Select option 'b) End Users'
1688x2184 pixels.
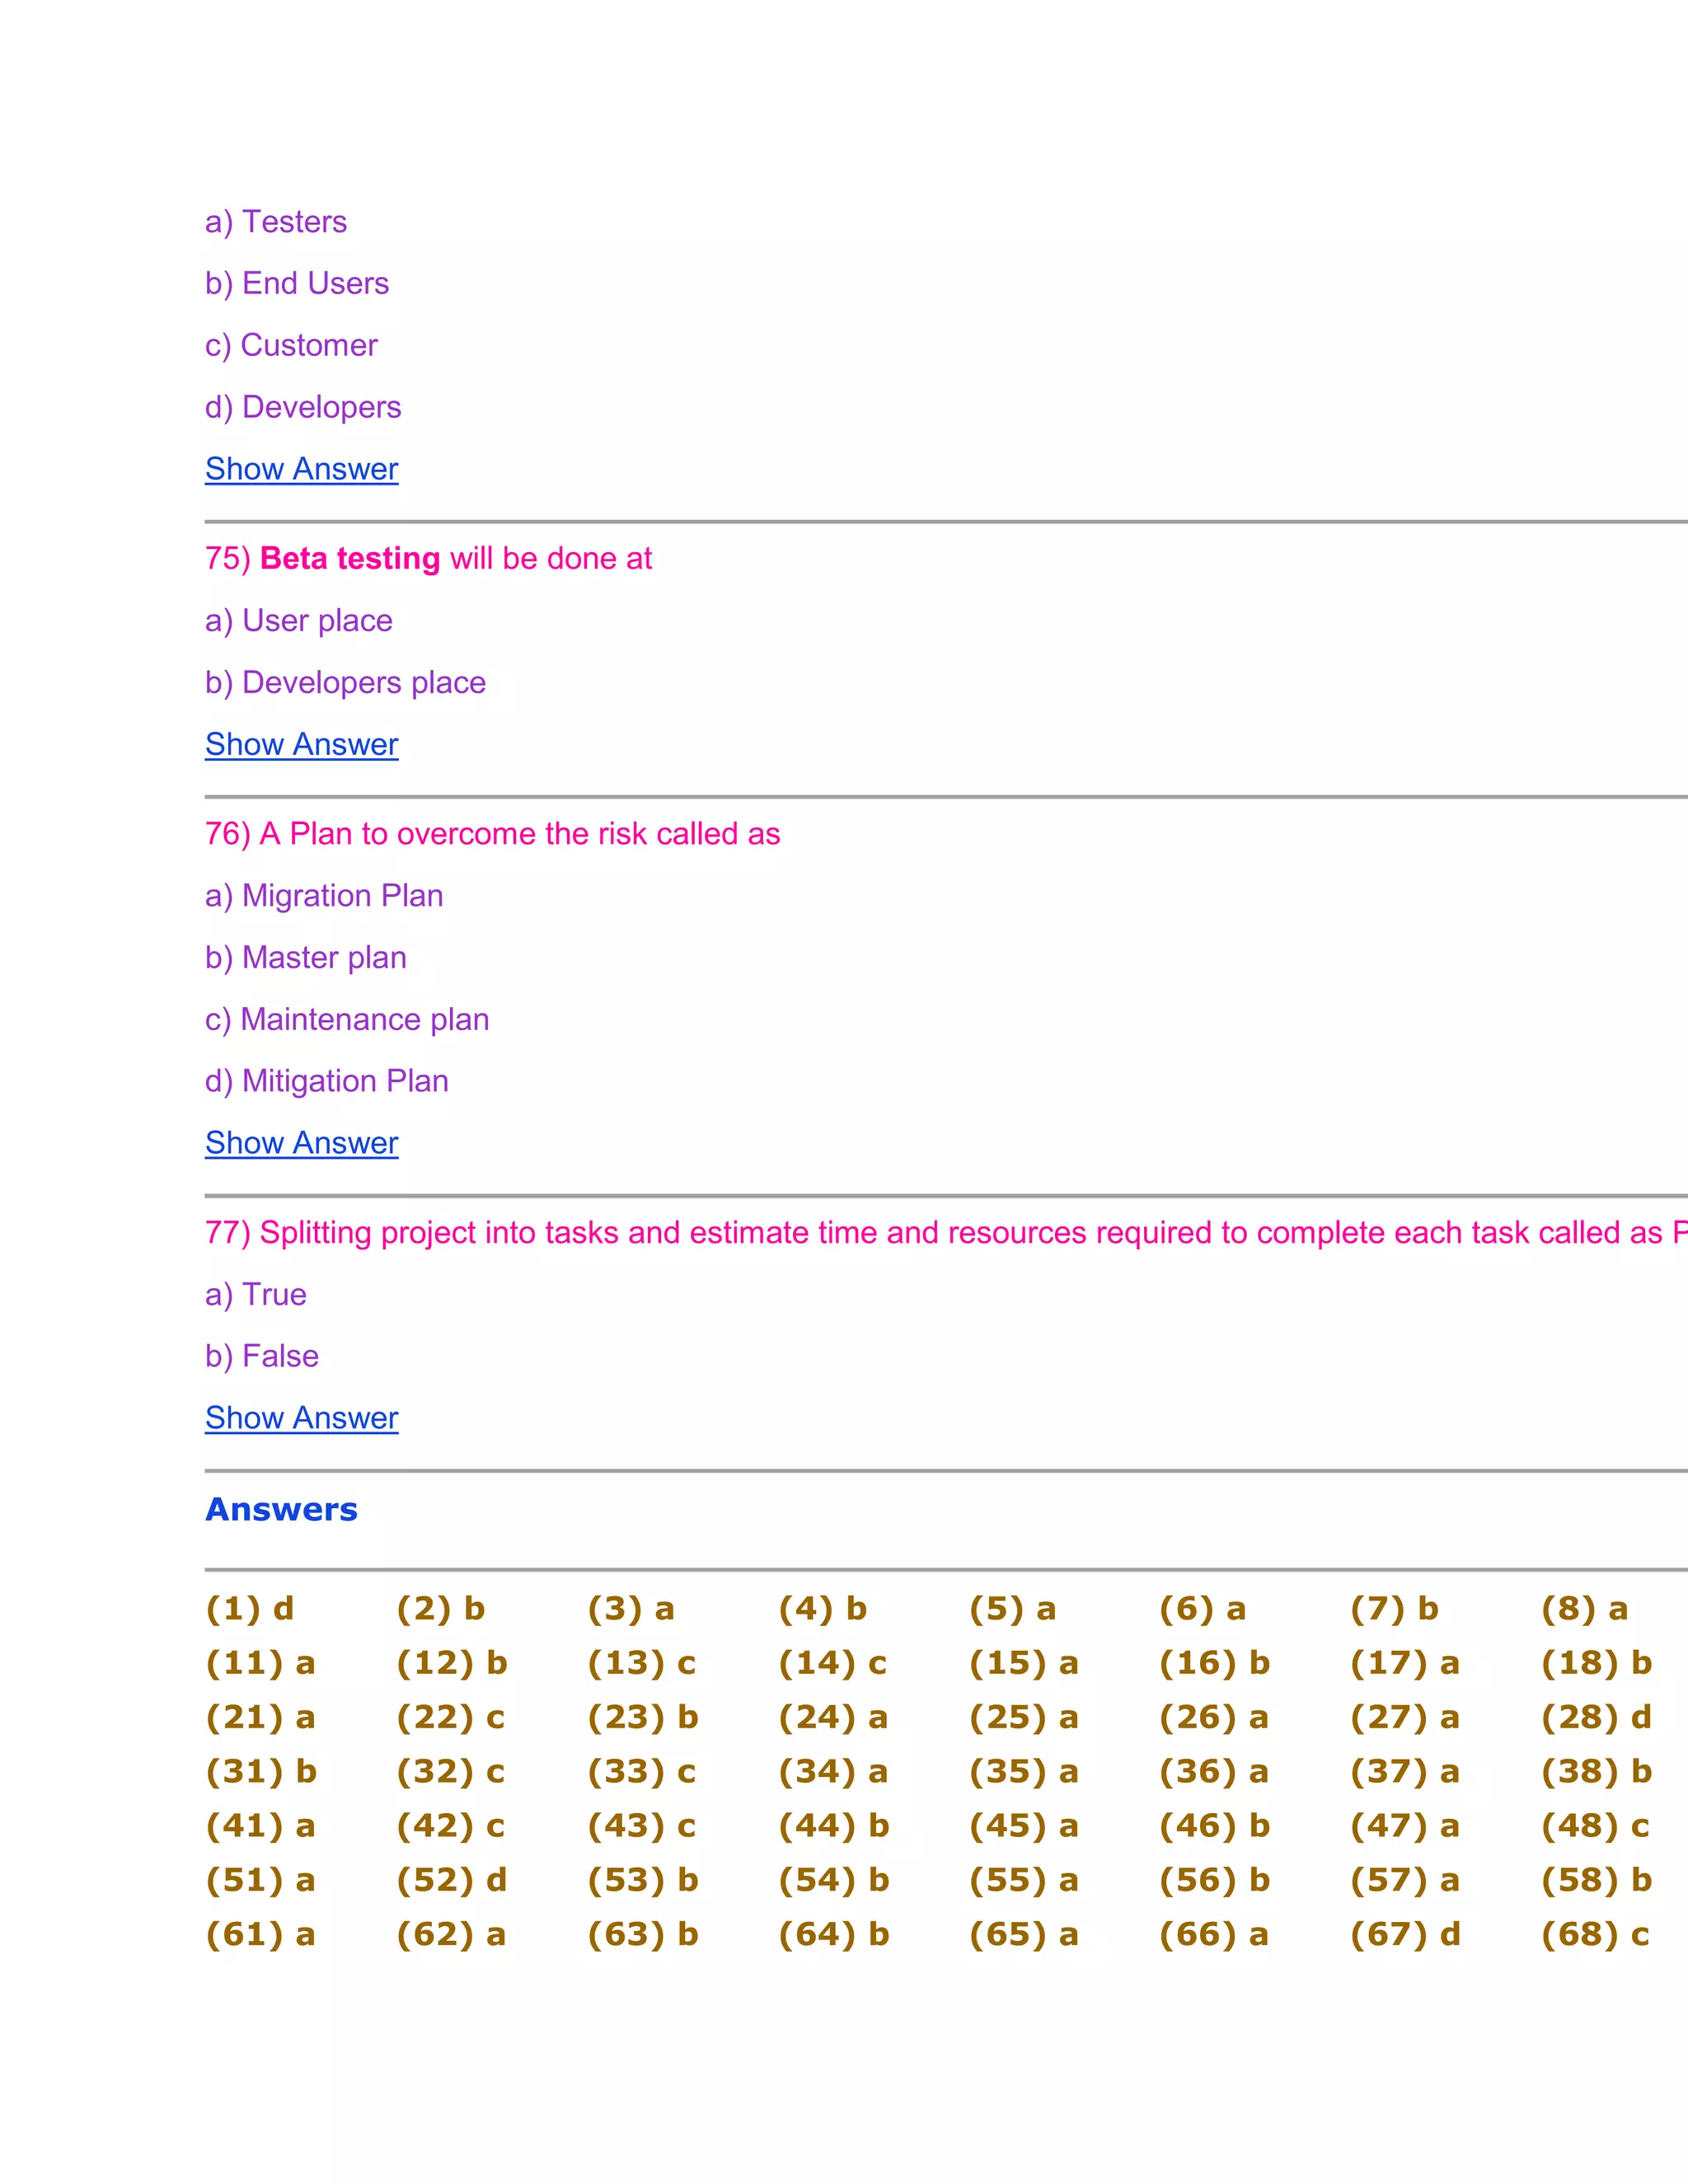[x=297, y=284]
